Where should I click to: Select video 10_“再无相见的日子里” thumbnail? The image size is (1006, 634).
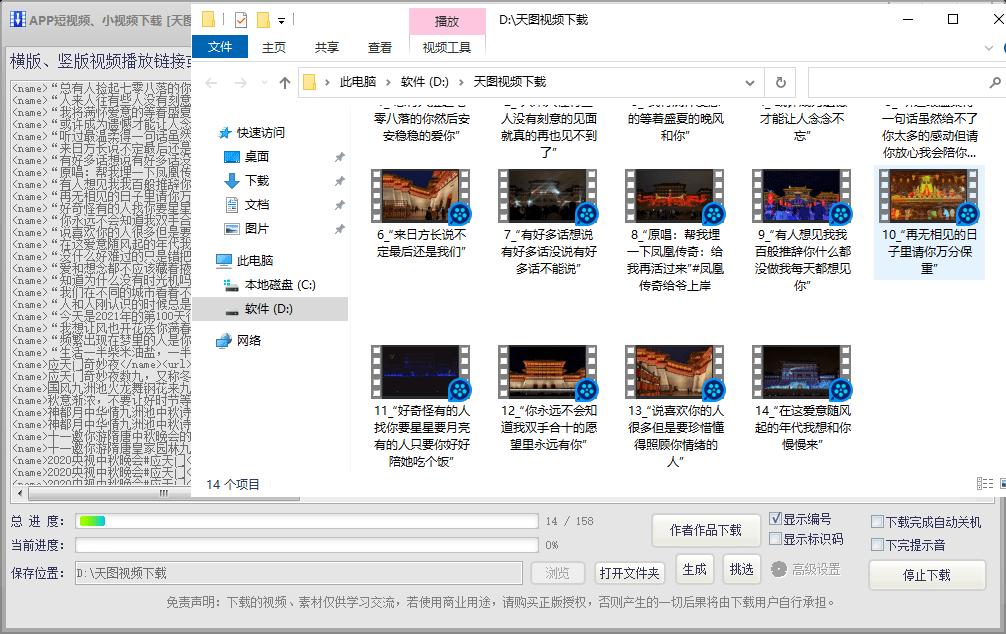coord(929,196)
